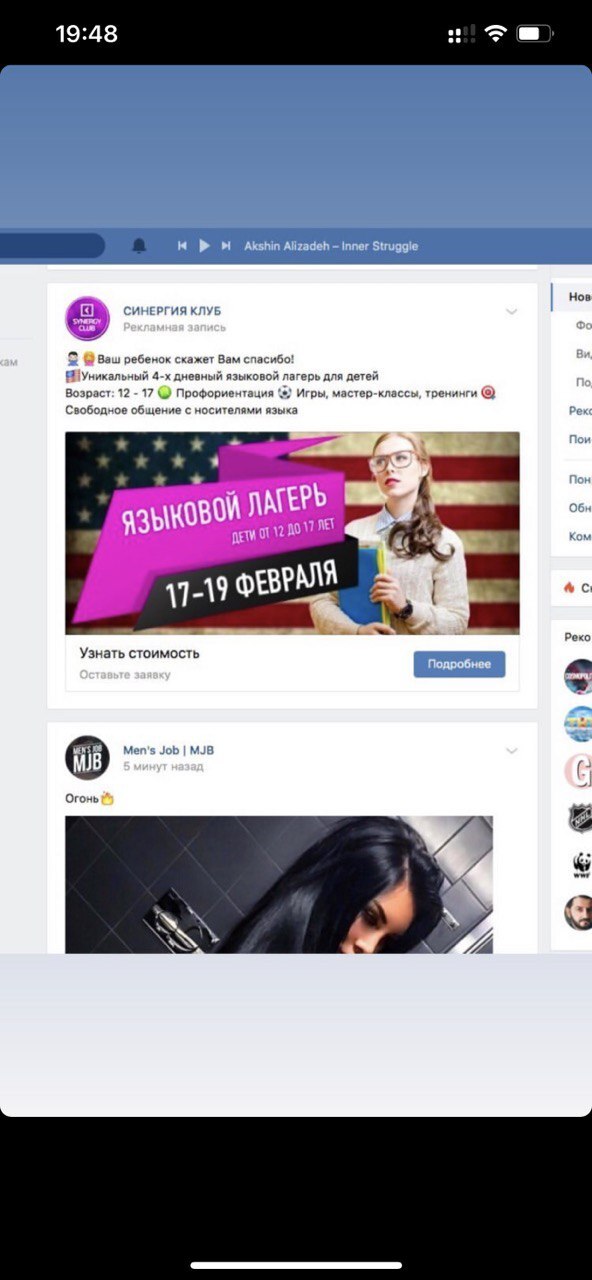The height and width of the screenshot is (1280, 592).
Task: Click the Узнать стоимость link
Action: pos(140,653)
